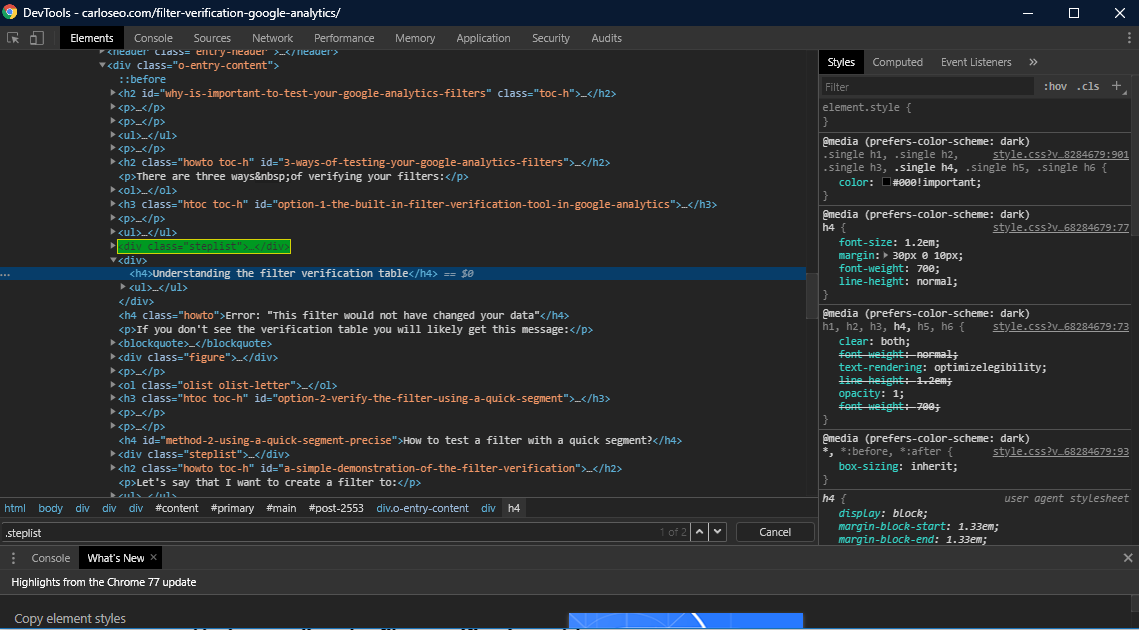1139x630 pixels.
Task: Open style.css line 73 source link
Action: [x=1061, y=327]
